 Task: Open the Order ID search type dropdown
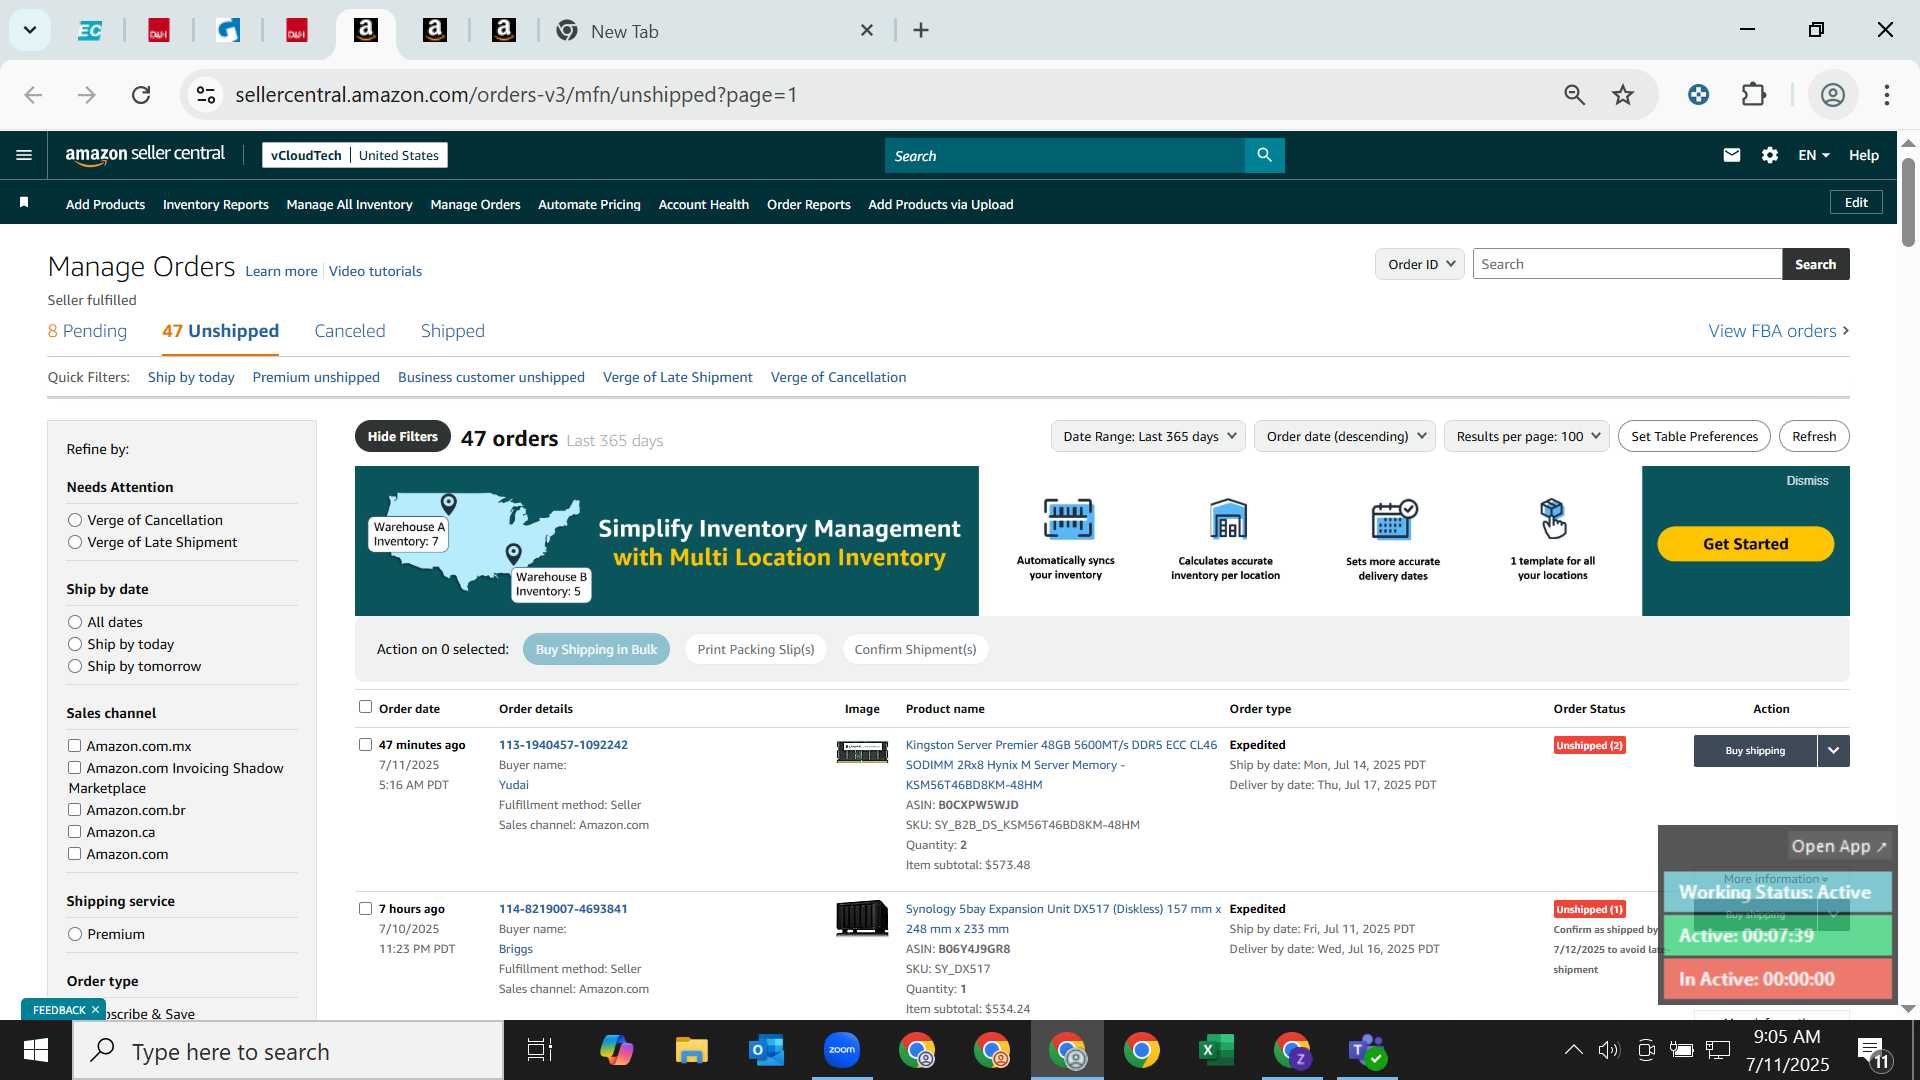[1420, 264]
